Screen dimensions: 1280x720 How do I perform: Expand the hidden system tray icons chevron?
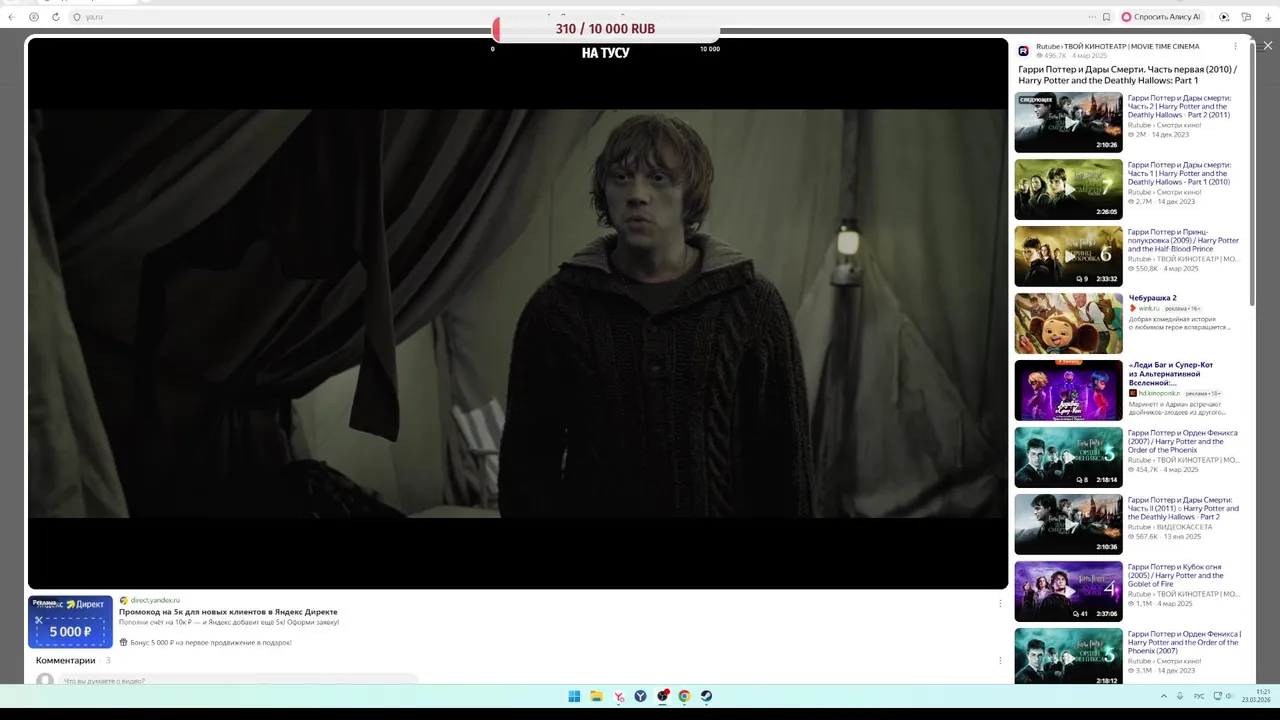[1163, 696]
